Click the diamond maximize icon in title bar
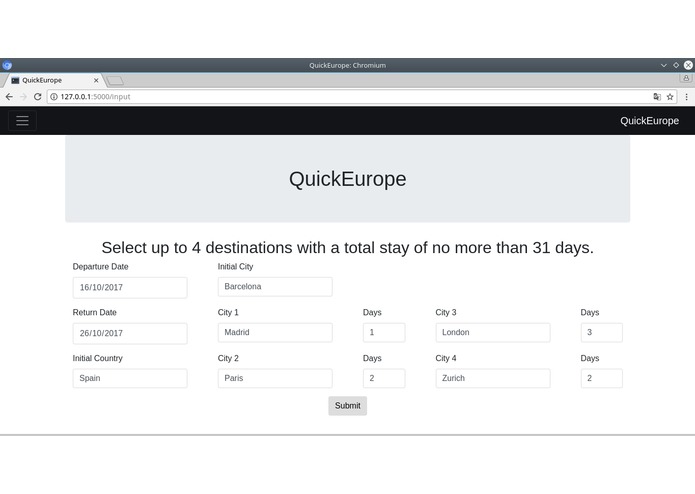 [676, 65]
